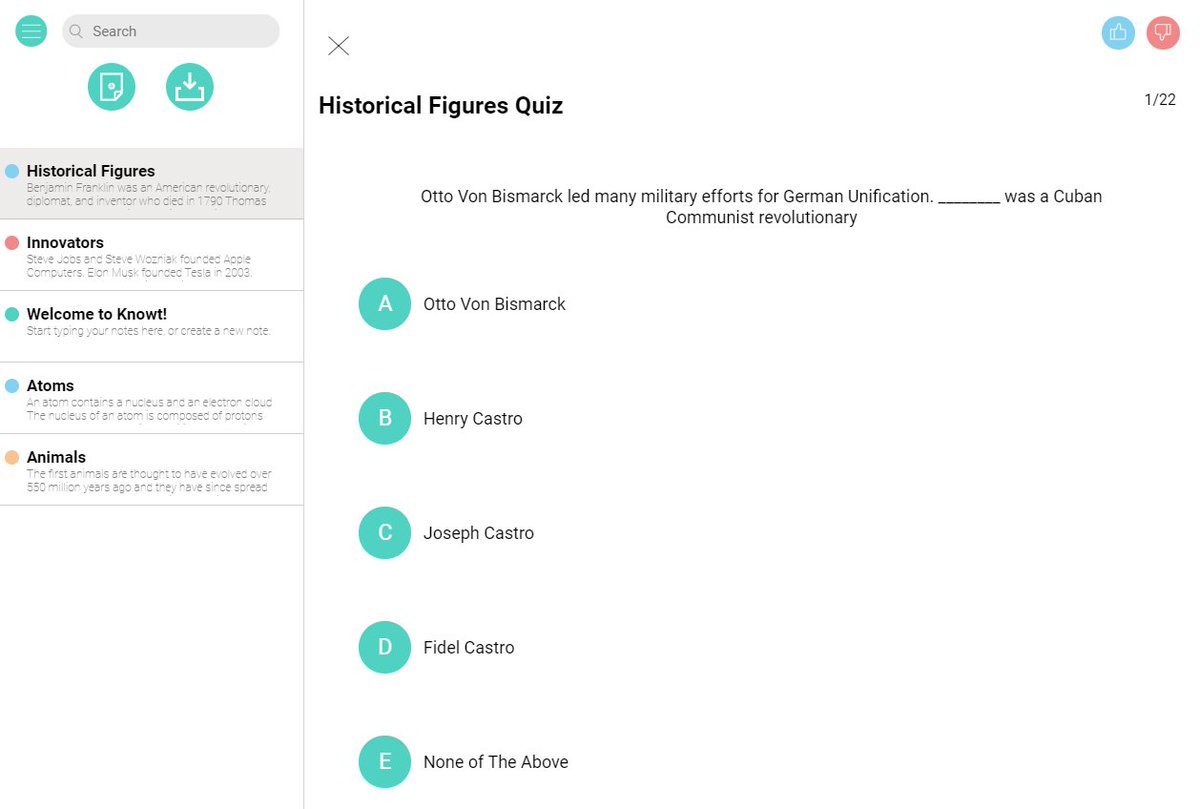Screen dimensions: 1200x809
Task: Click the Search notes field
Action: pyautogui.click(x=171, y=31)
